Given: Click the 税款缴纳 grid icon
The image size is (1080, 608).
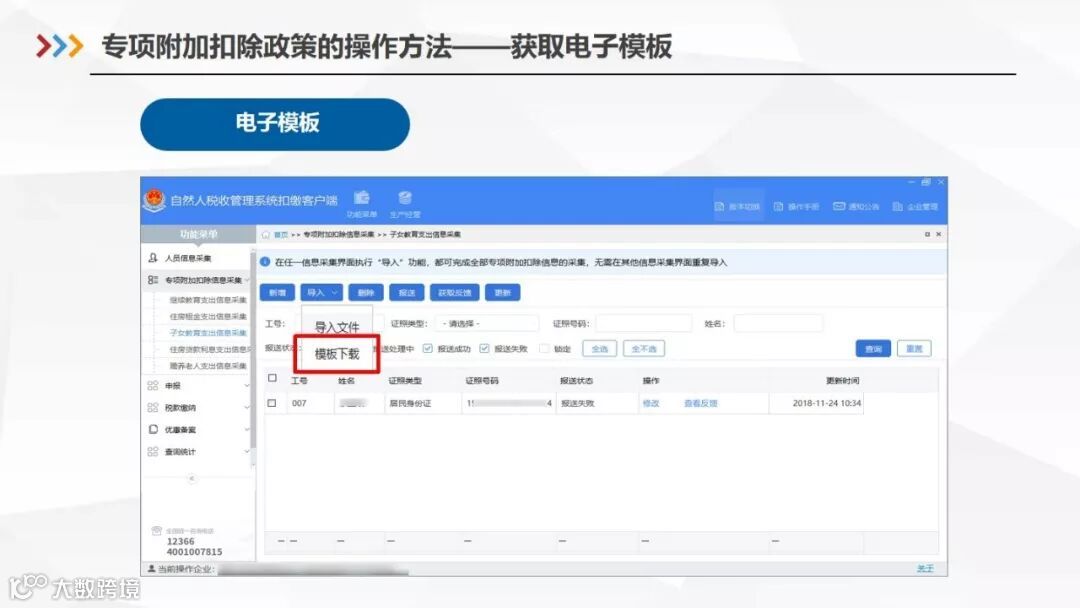Looking at the screenshot, I should pyautogui.click(x=153, y=408).
